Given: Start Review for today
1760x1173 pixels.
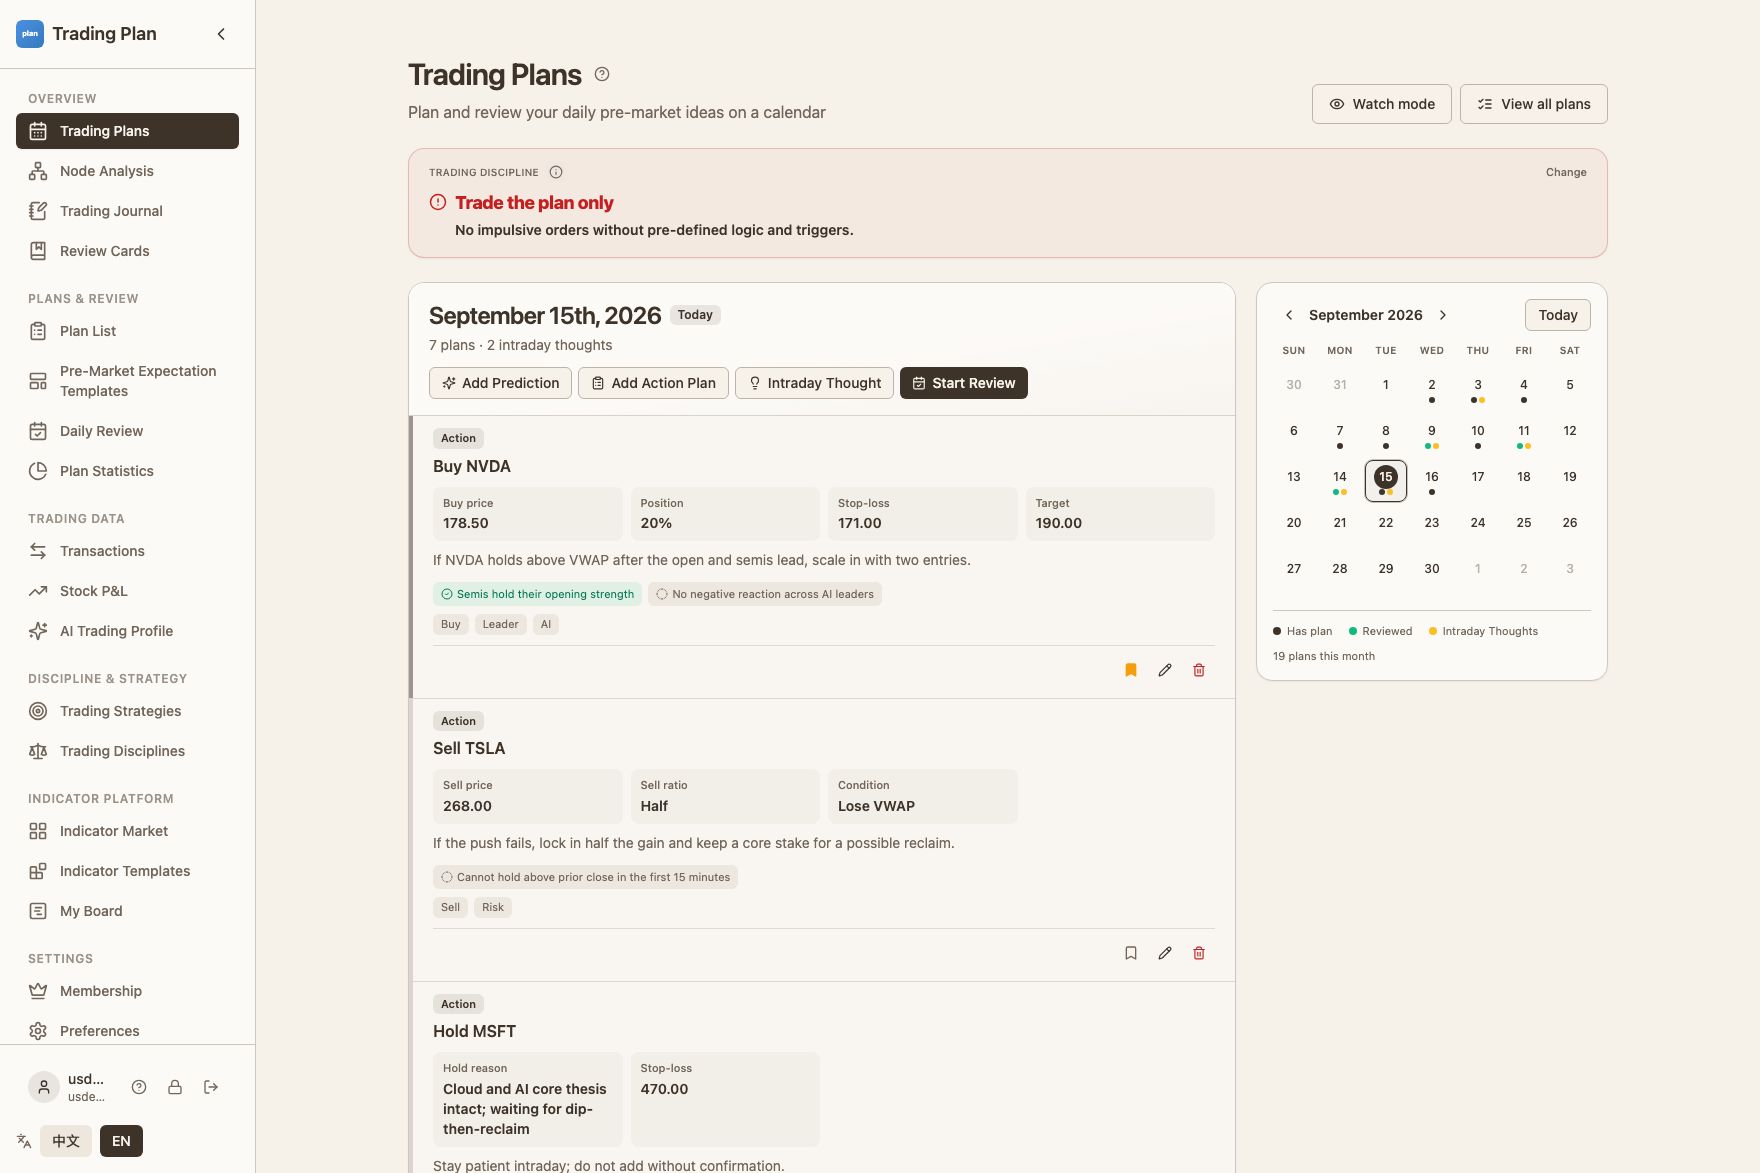Looking at the screenshot, I should 963,383.
